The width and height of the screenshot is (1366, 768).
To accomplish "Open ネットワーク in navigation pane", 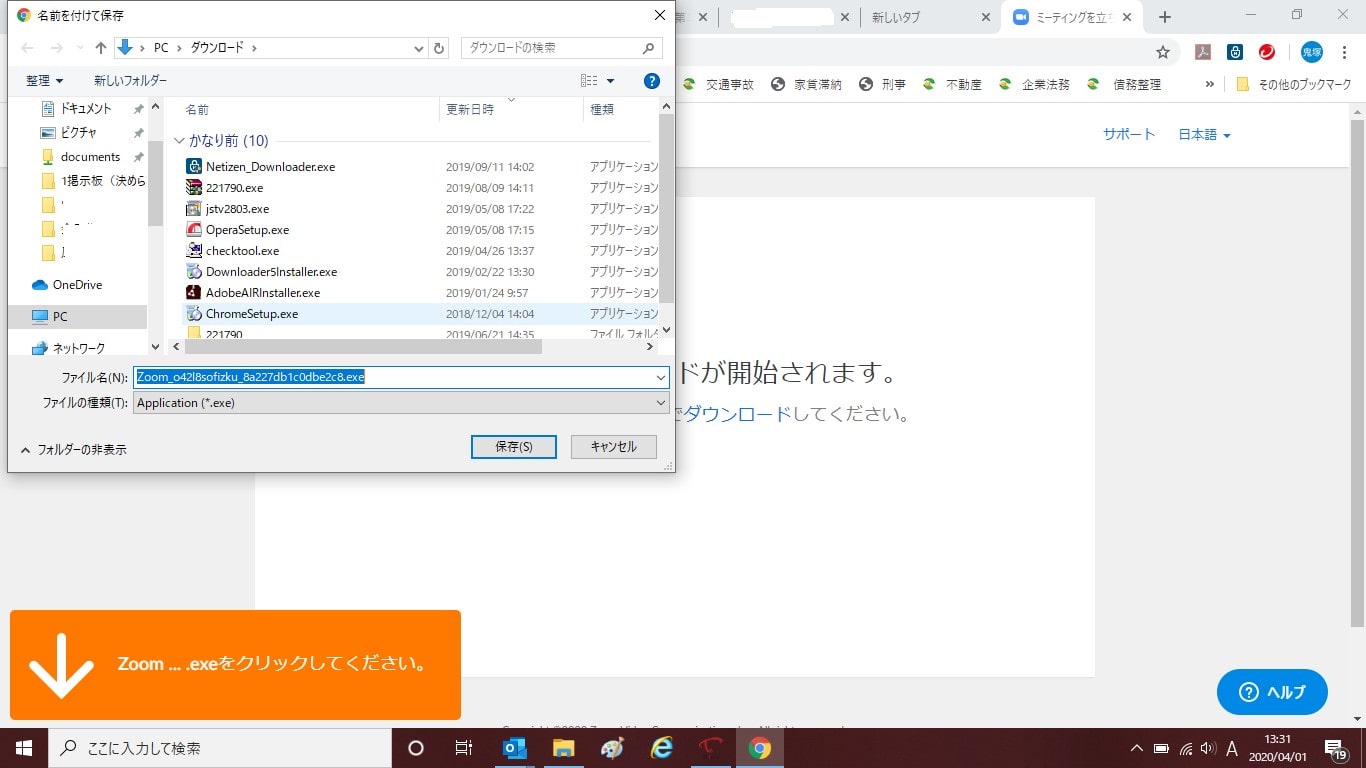I will pos(68,348).
